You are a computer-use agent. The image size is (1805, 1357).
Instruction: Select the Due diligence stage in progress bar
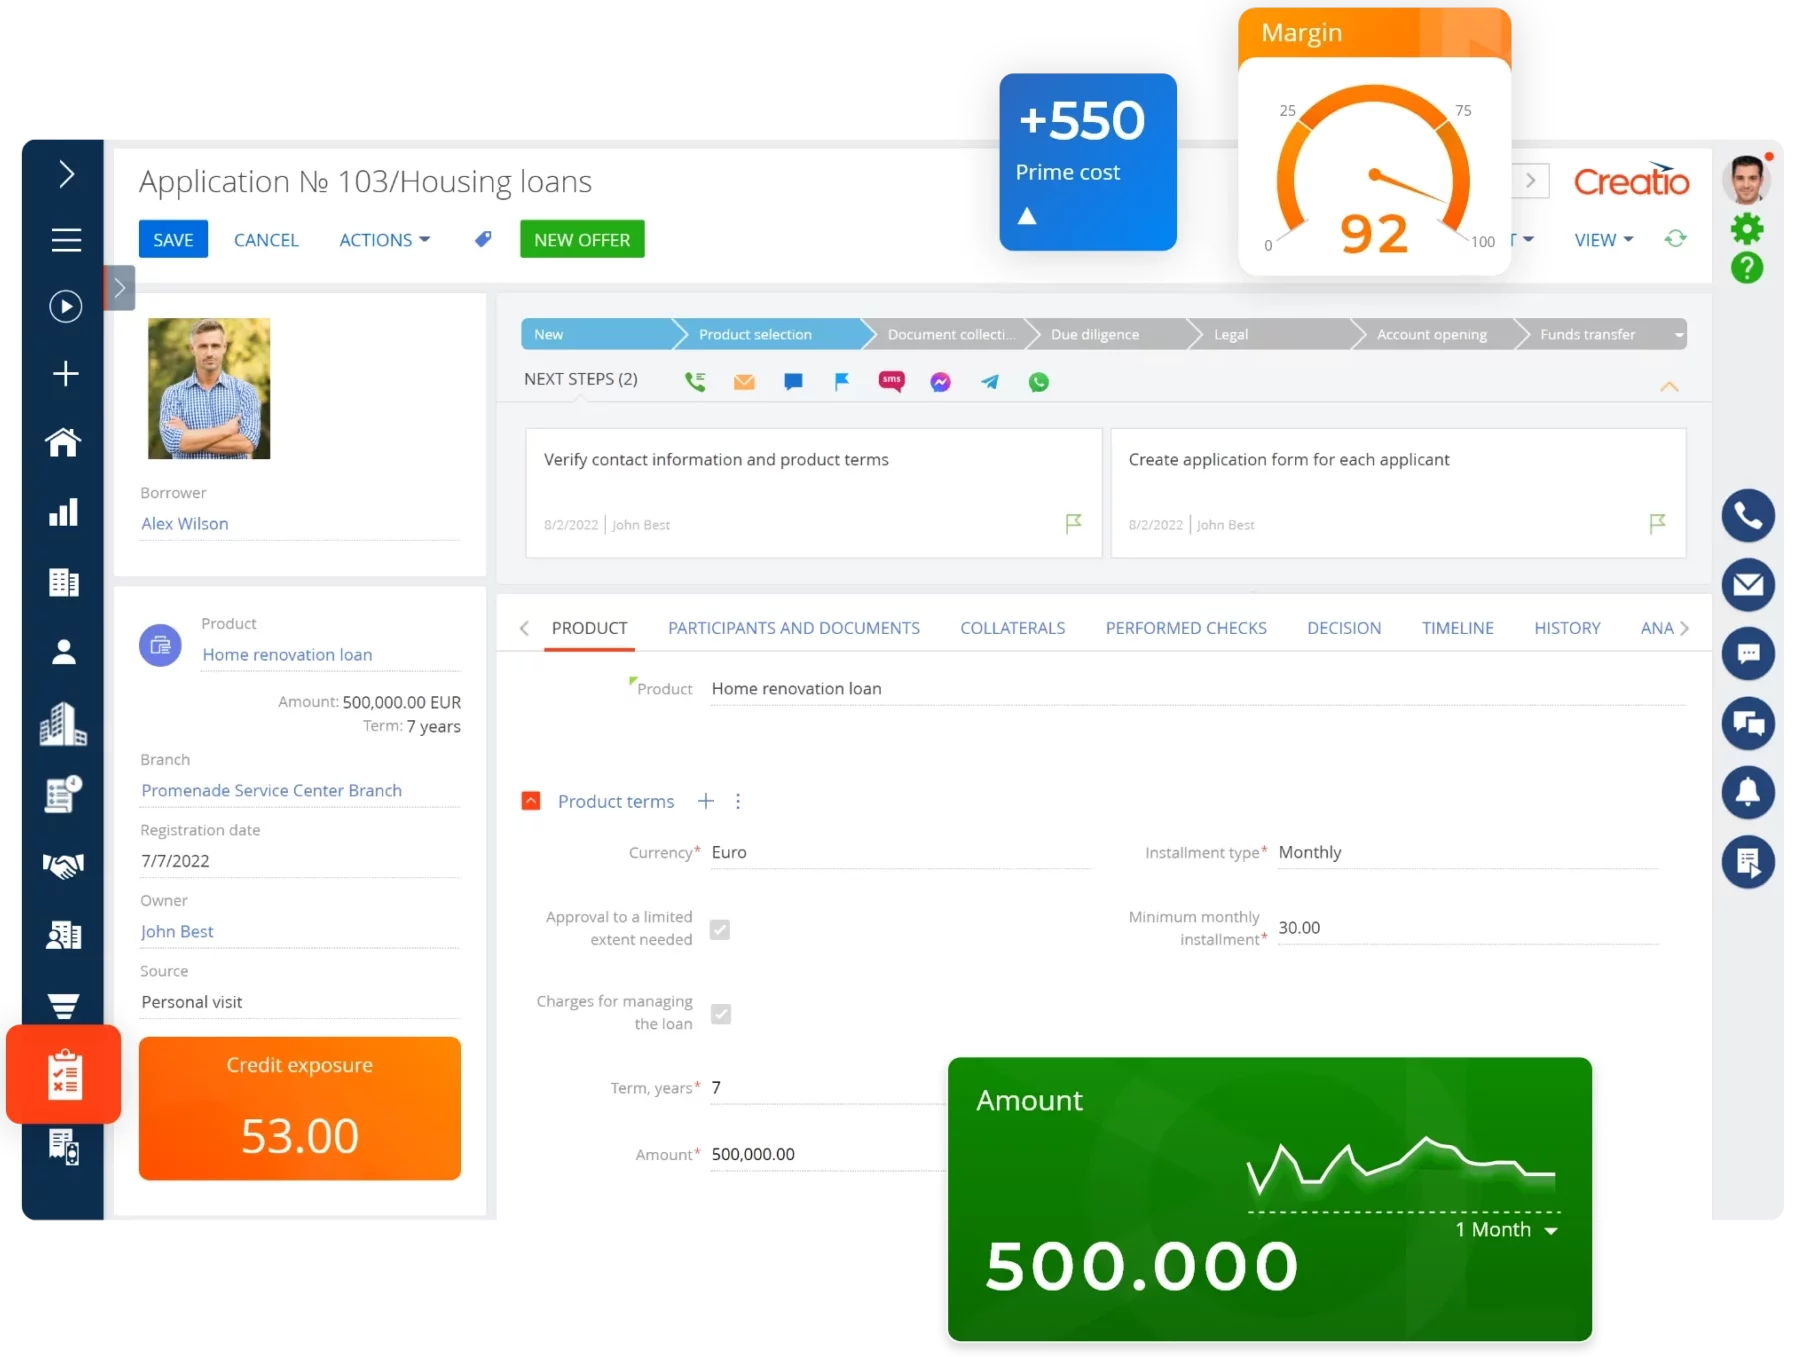(x=1095, y=335)
